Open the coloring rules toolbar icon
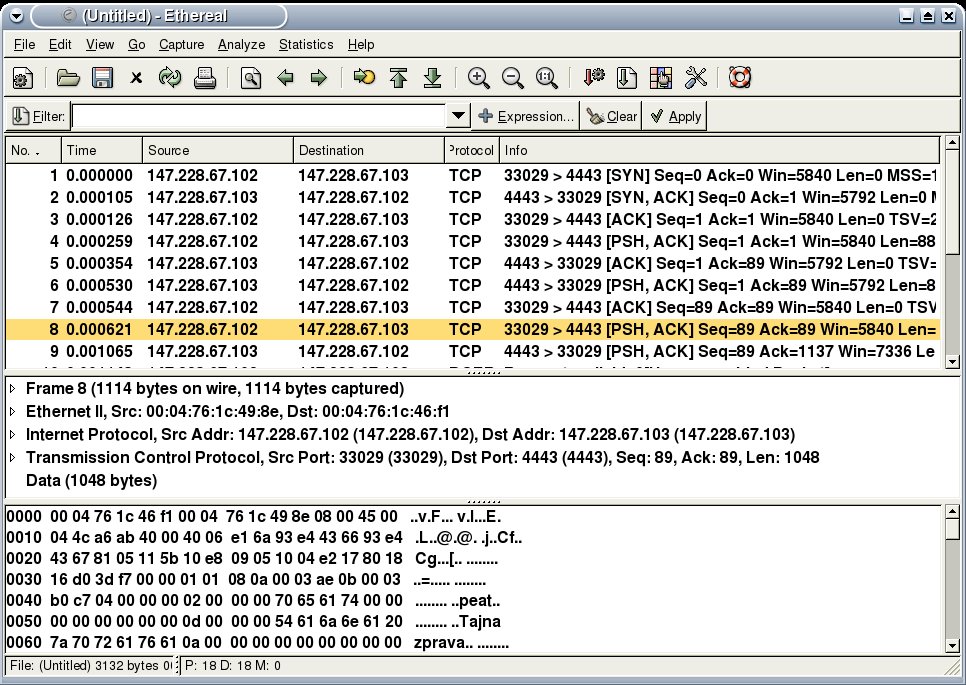The width and height of the screenshot is (966, 685). 661,78
